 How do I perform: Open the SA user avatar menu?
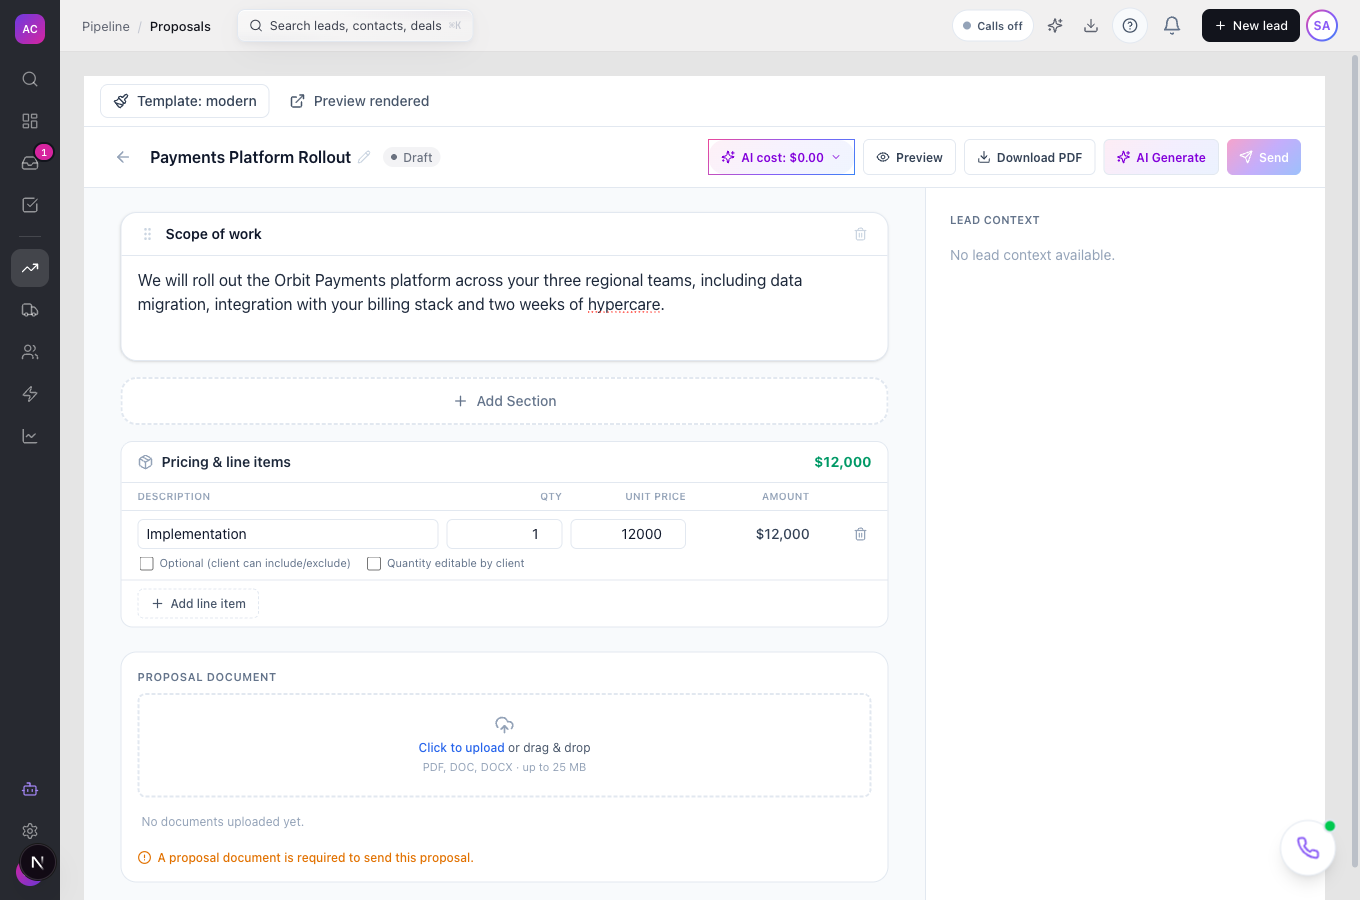click(x=1322, y=26)
